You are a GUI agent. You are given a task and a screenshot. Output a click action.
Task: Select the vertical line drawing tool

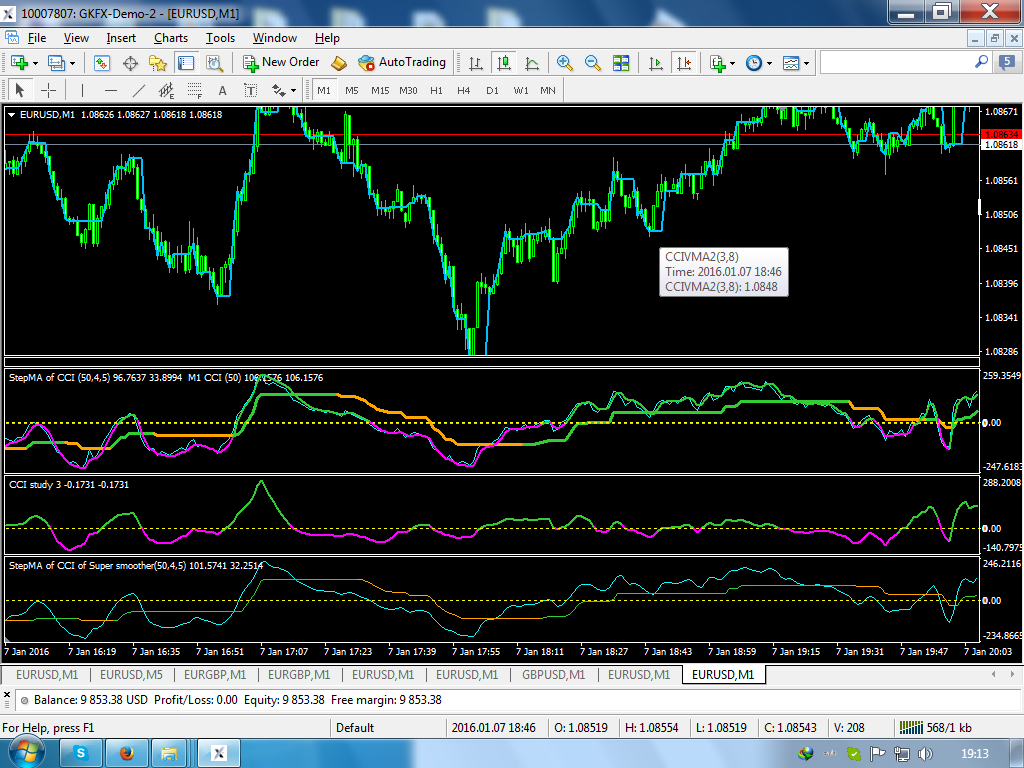(x=82, y=91)
